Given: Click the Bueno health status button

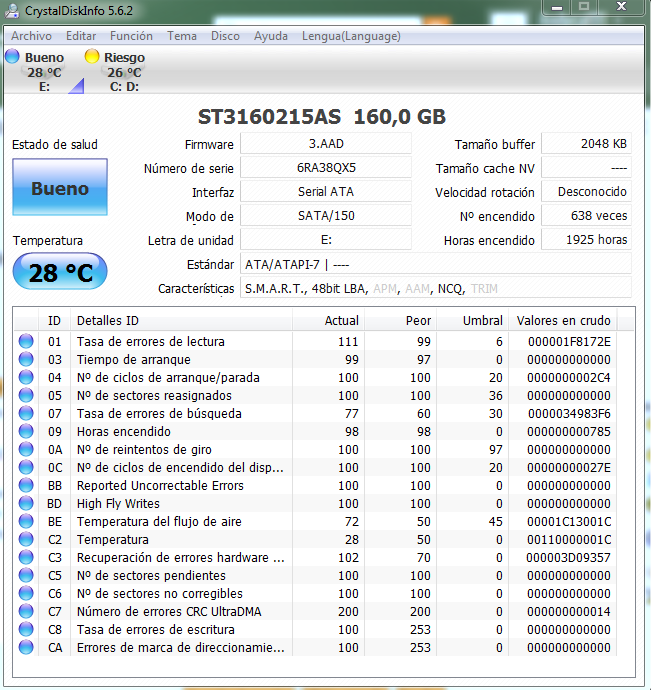Looking at the screenshot, I should [x=60, y=187].
